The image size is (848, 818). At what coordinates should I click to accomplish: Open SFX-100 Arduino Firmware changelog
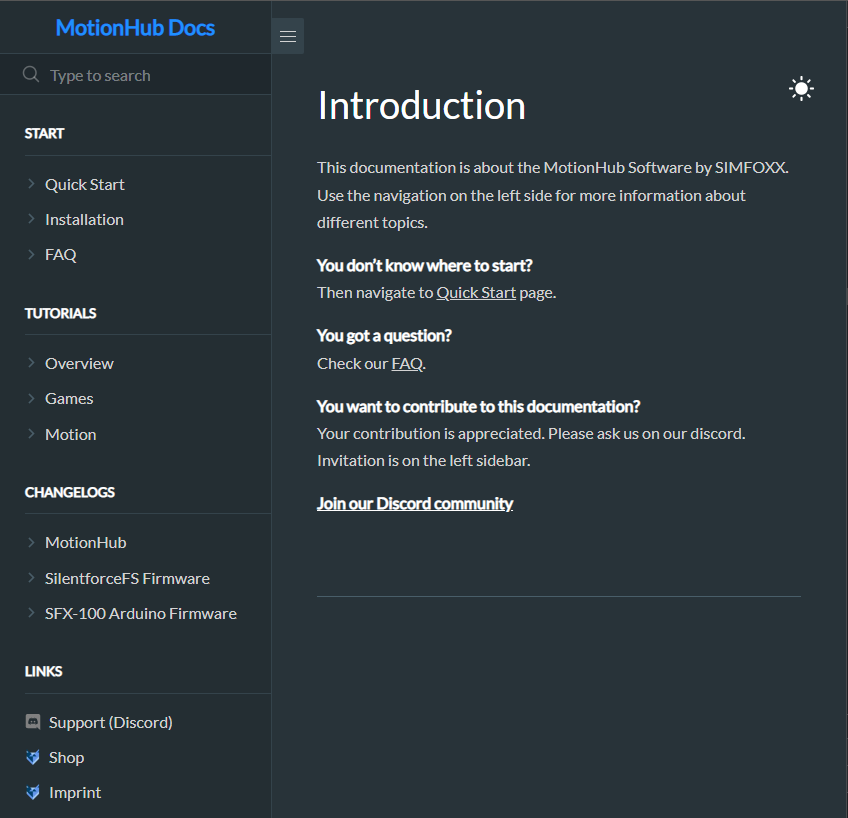[140, 613]
